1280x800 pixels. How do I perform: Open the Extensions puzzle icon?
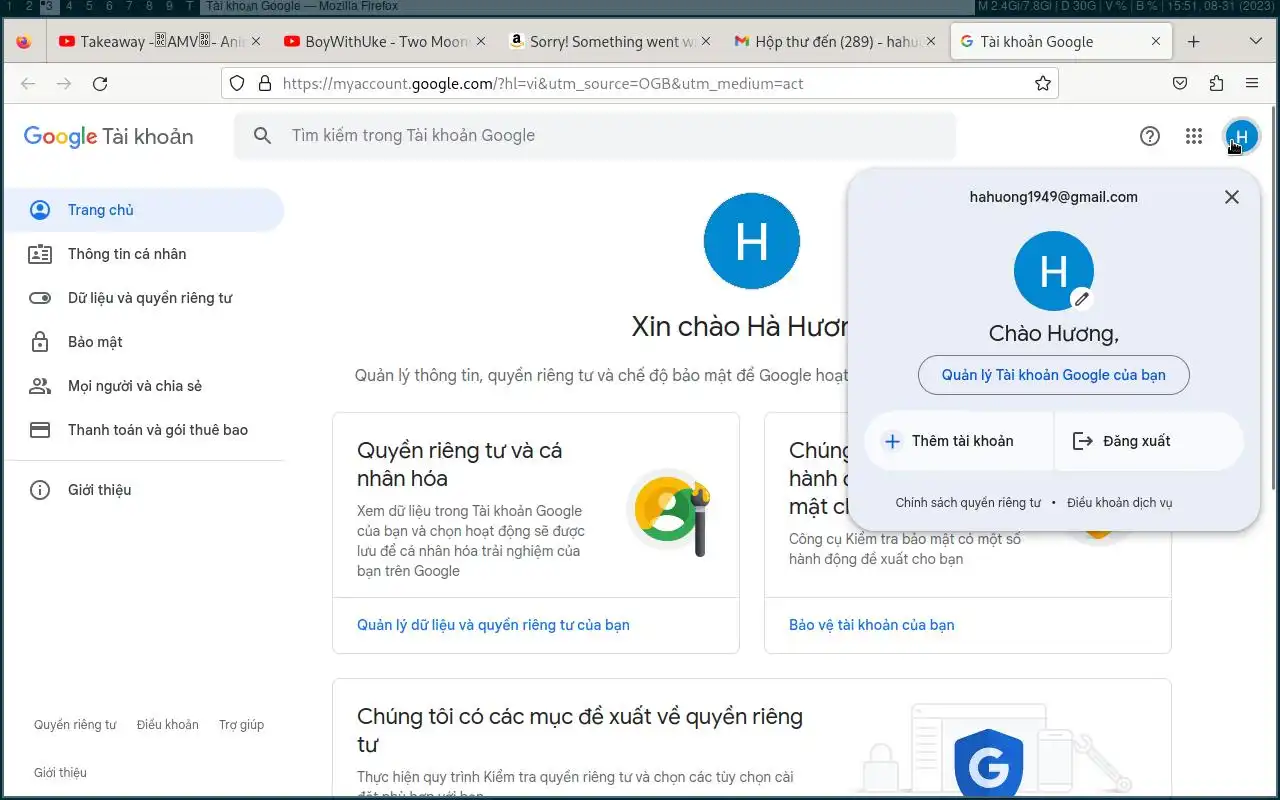1216,84
